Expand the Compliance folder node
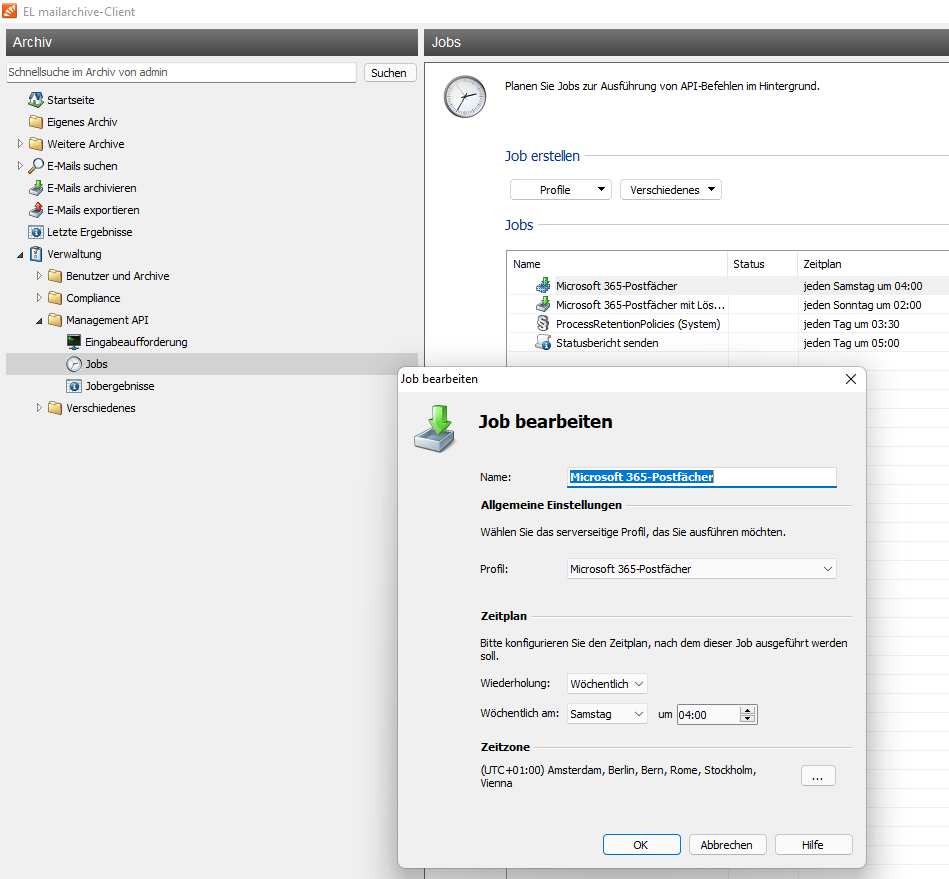 point(40,298)
